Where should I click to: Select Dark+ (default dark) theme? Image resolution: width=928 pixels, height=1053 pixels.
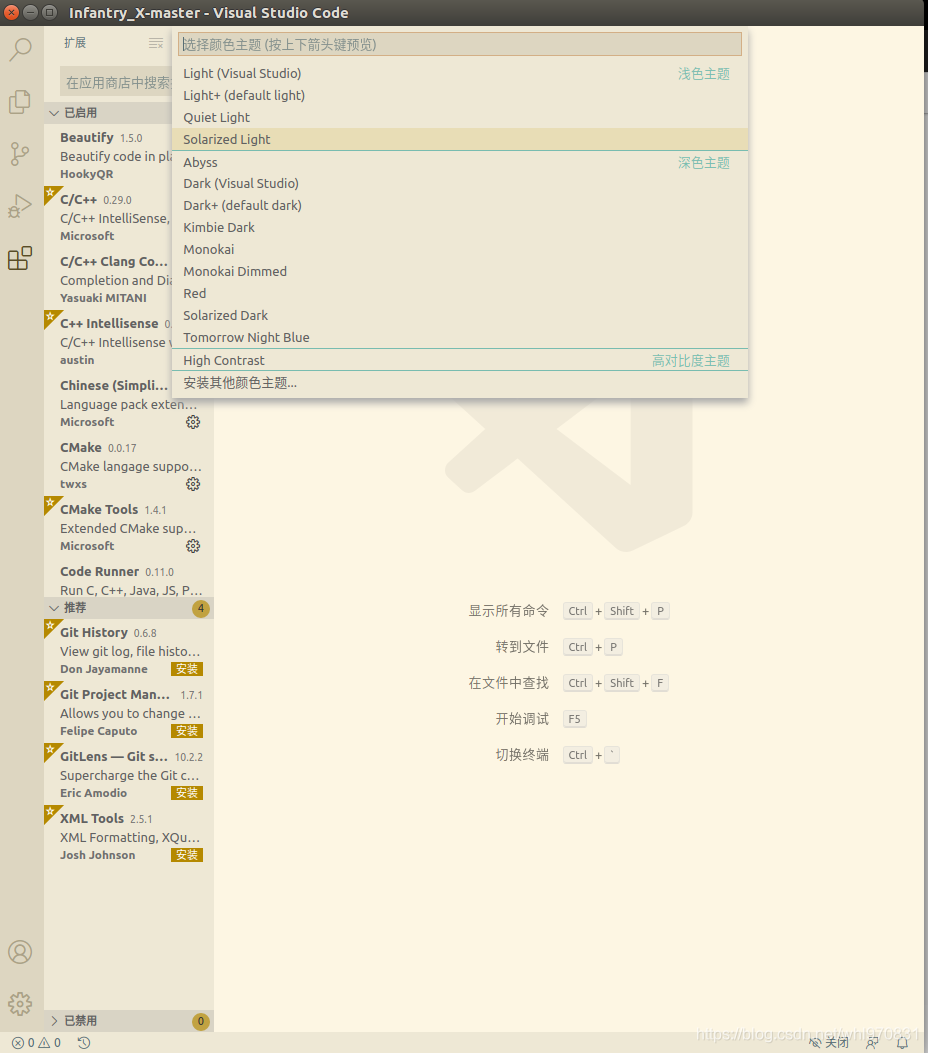point(460,205)
